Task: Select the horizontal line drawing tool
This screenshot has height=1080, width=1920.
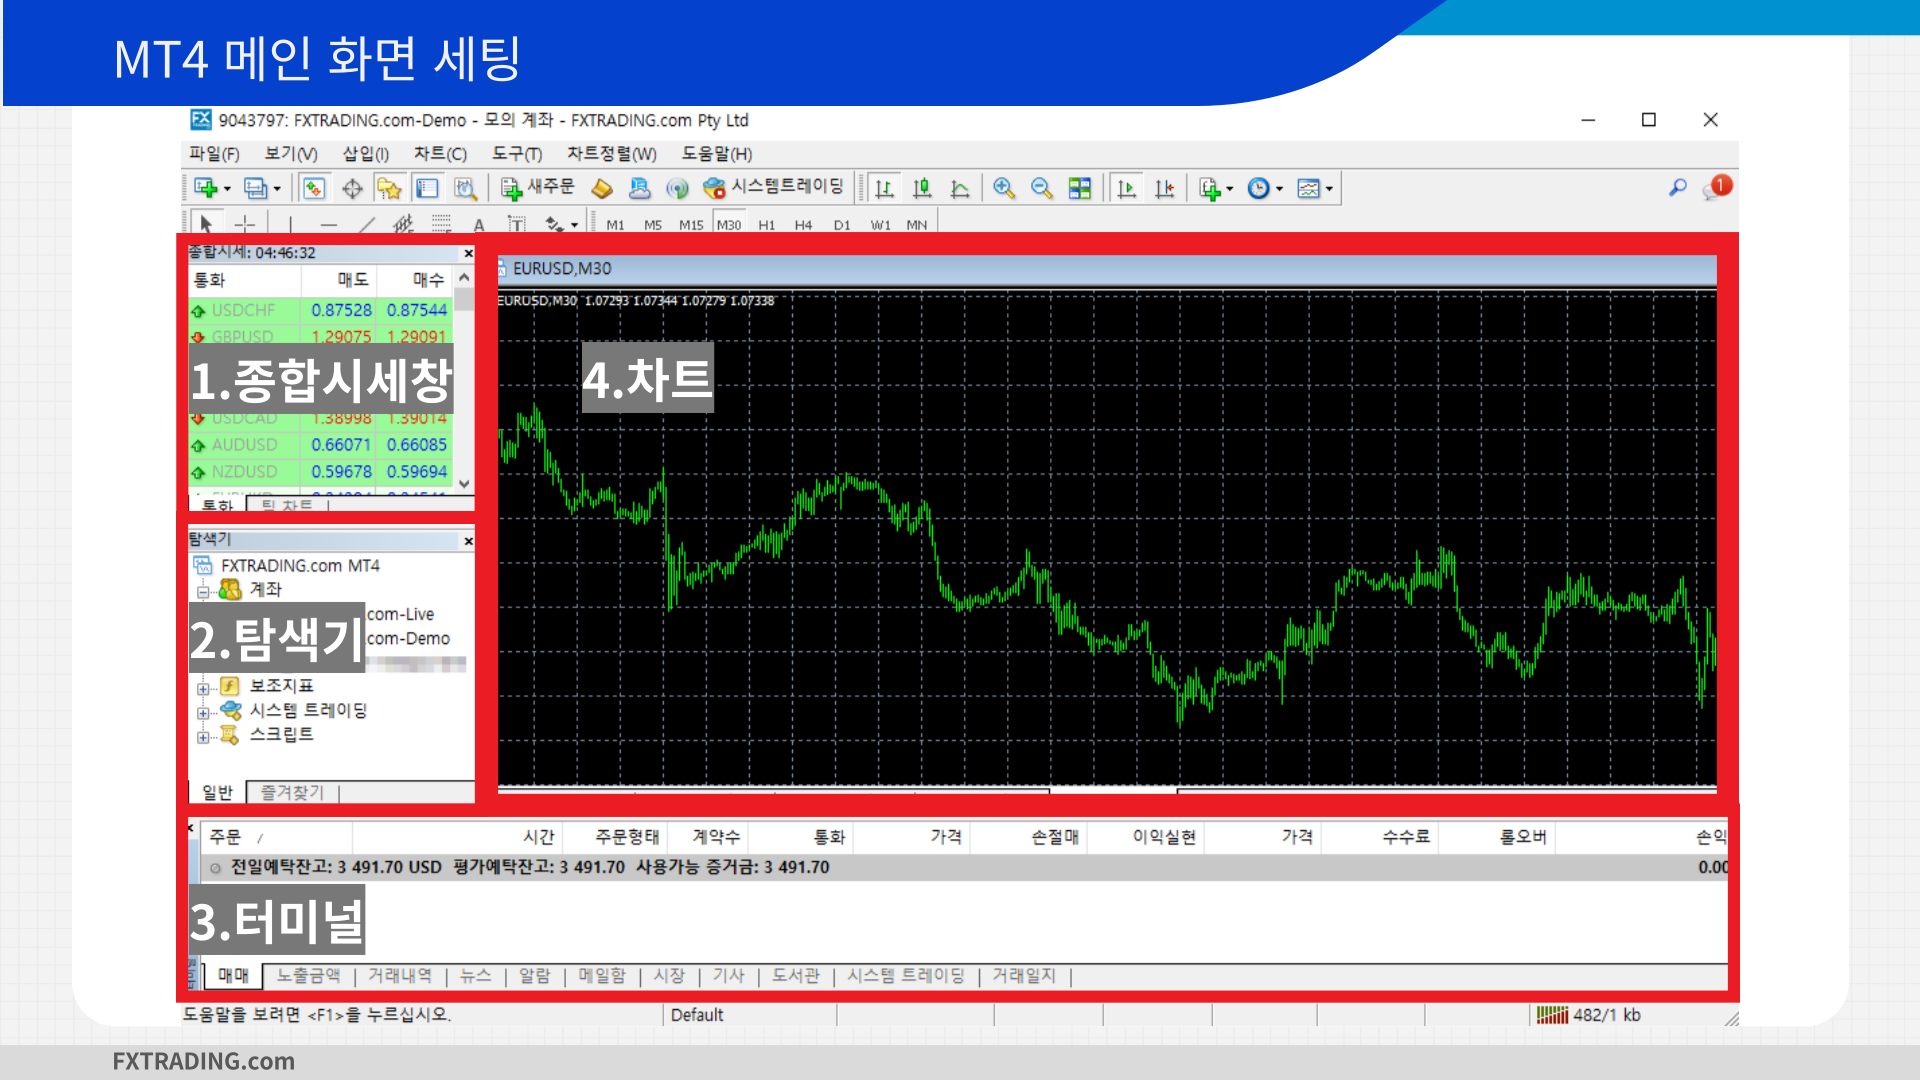Action: tap(329, 224)
